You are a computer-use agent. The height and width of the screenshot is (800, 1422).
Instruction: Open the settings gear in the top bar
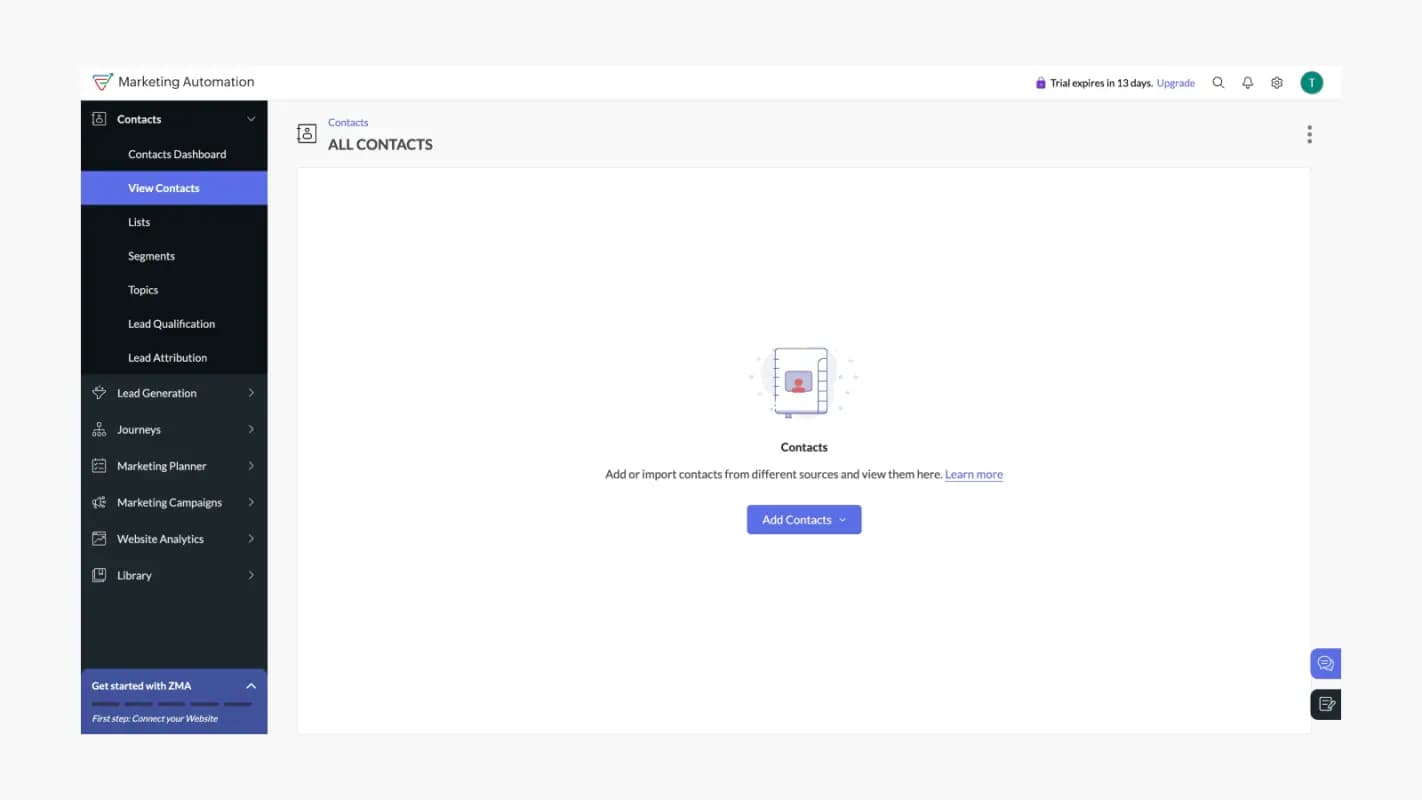pos(1276,83)
